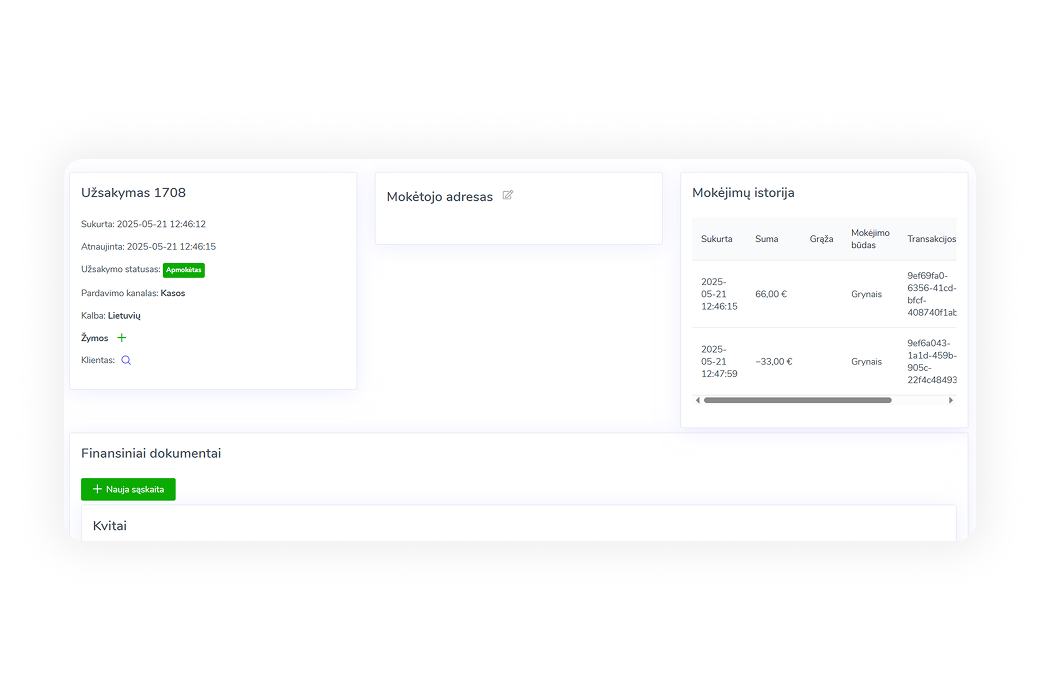Click the green Apmokėtas status badge

(184, 270)
